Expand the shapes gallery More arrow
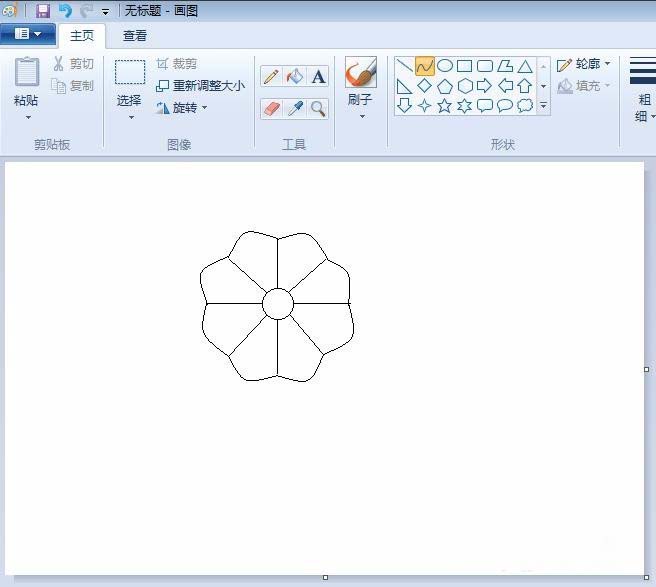This screenshot has height=587, width=656. [543, 105]
